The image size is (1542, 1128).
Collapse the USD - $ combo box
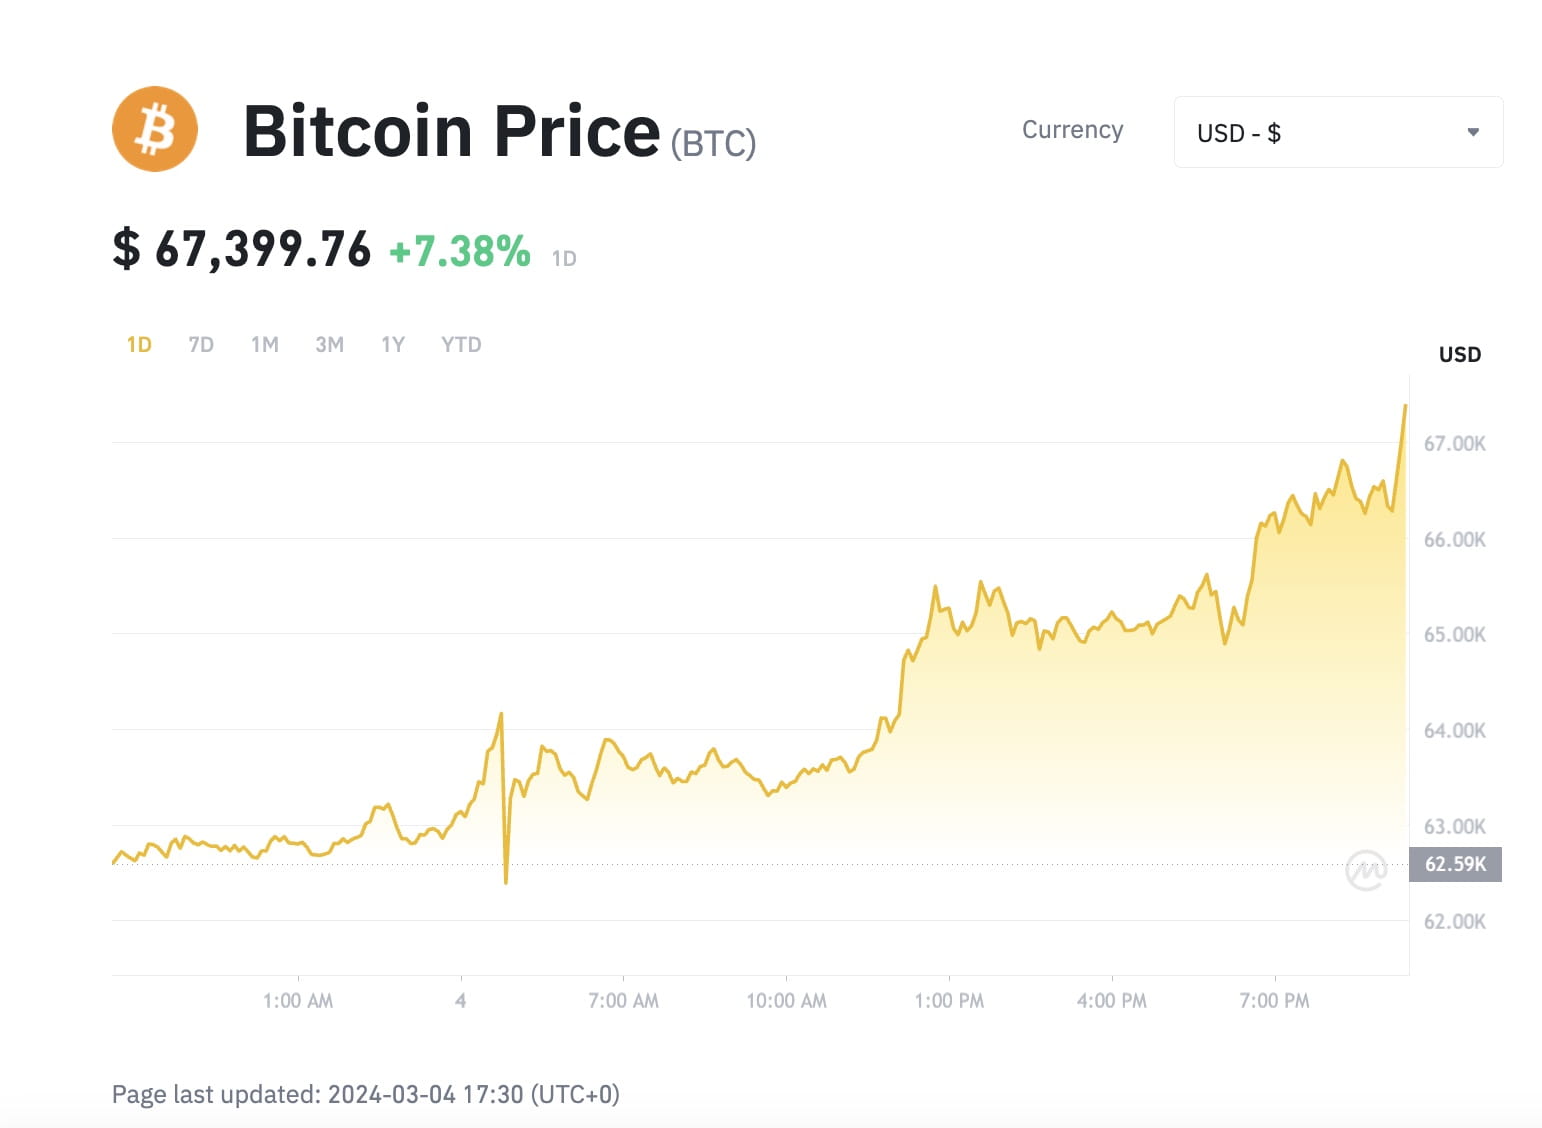pyautogui.click(x=1337, y=131)
